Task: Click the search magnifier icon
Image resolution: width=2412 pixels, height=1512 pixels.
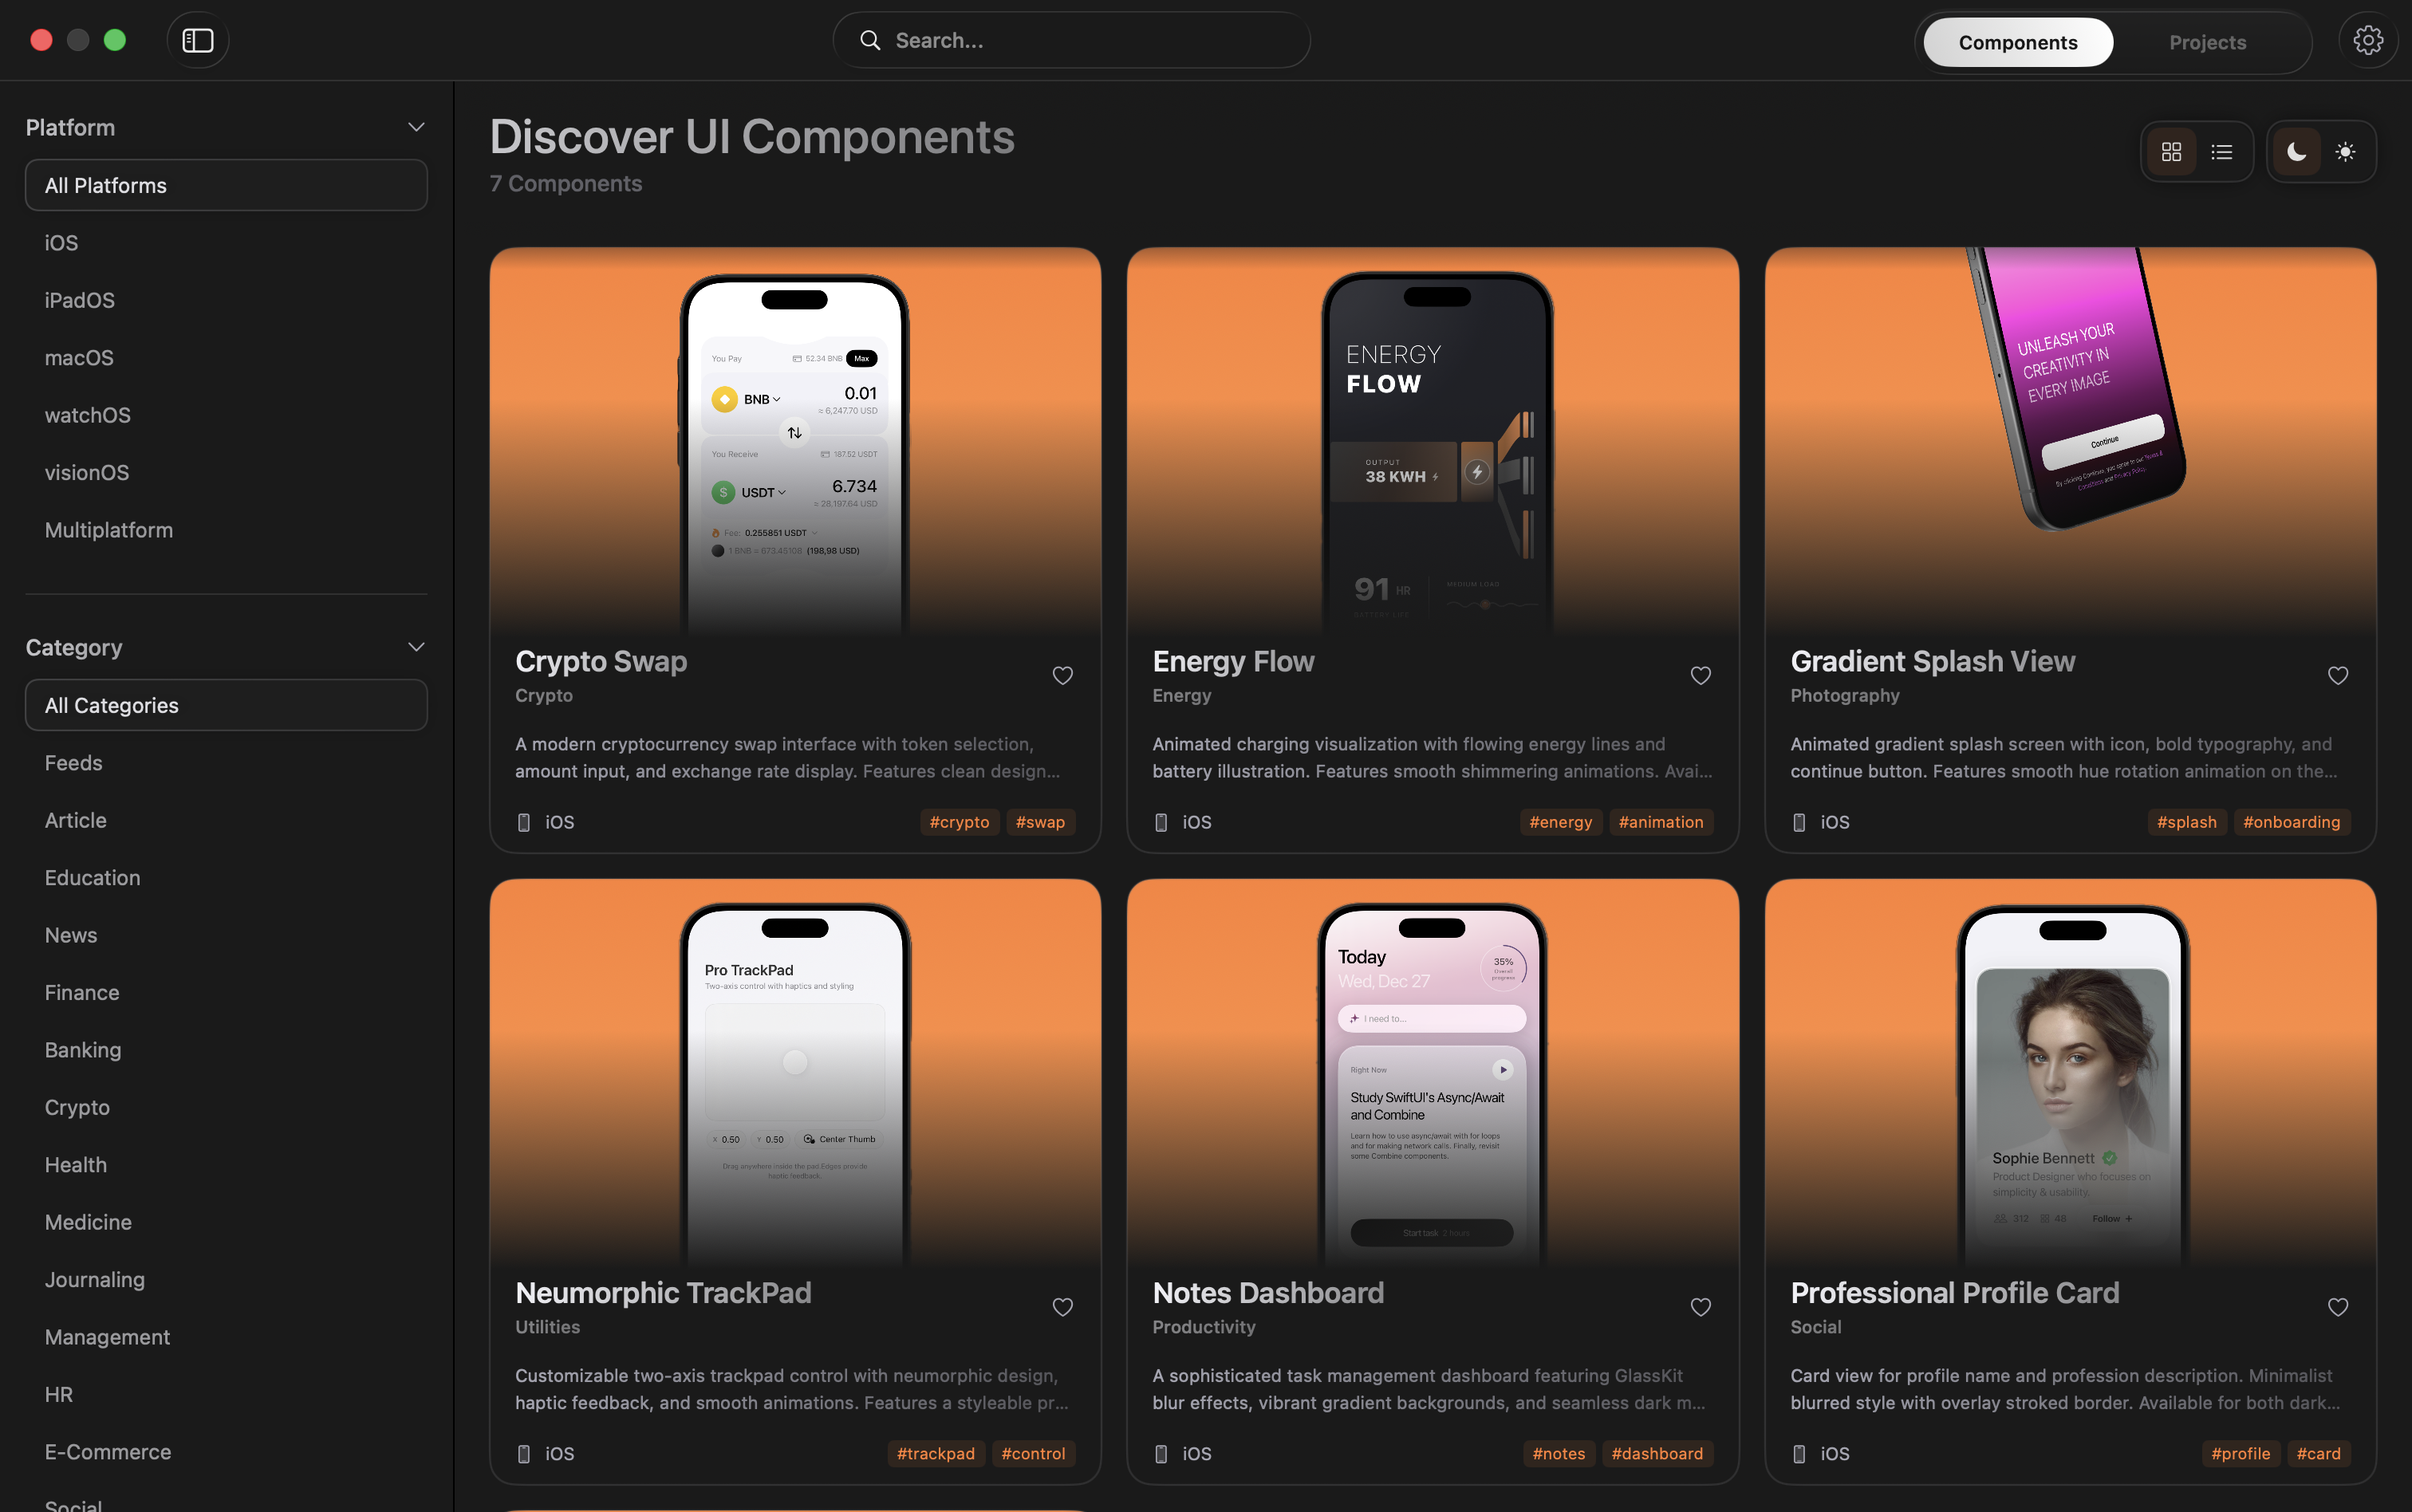Action: 870,40
